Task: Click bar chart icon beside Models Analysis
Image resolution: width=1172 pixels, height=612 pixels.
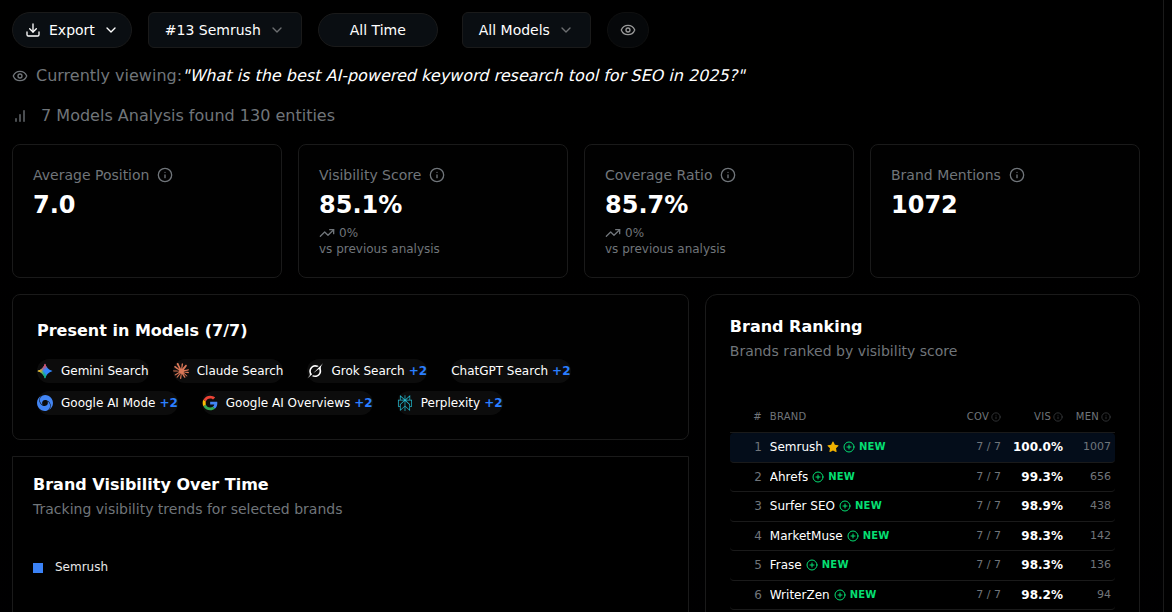Action: click(20, 116)
